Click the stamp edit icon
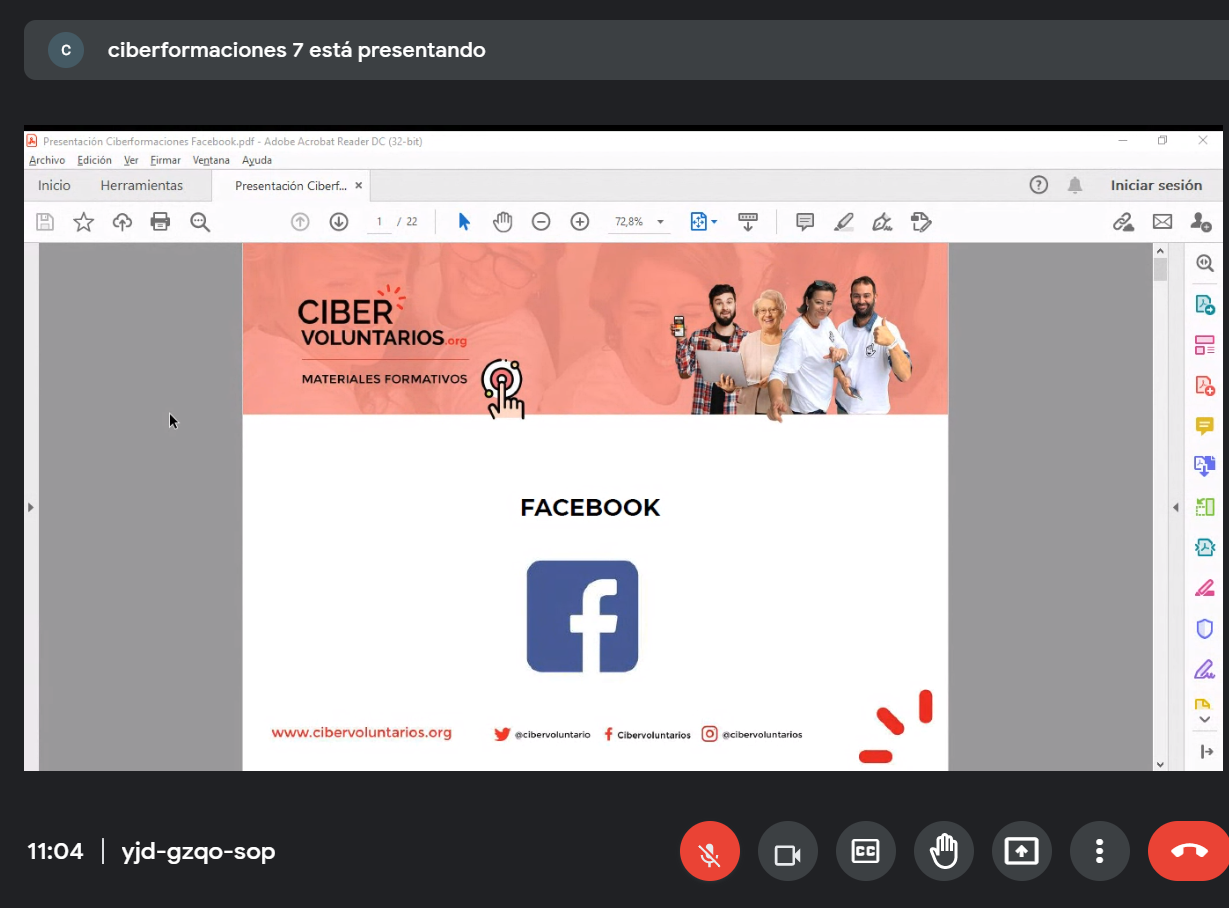The image size is (1229, 908). point(921,222)
